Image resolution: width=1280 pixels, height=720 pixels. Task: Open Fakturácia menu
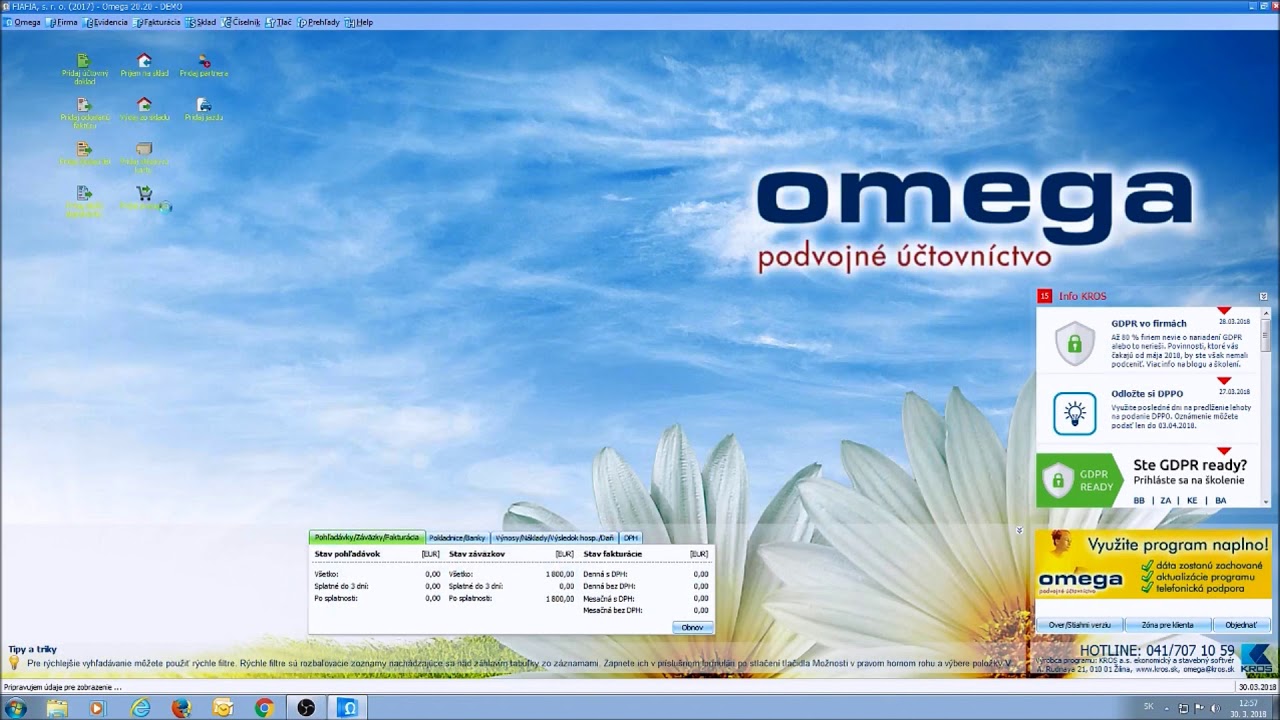tap(157, 22)
